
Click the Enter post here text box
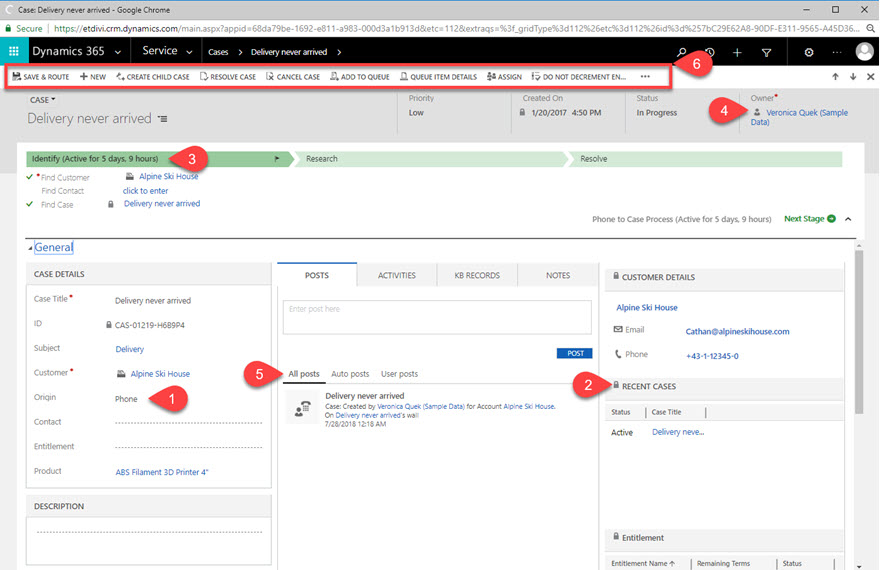click(437, 317)
